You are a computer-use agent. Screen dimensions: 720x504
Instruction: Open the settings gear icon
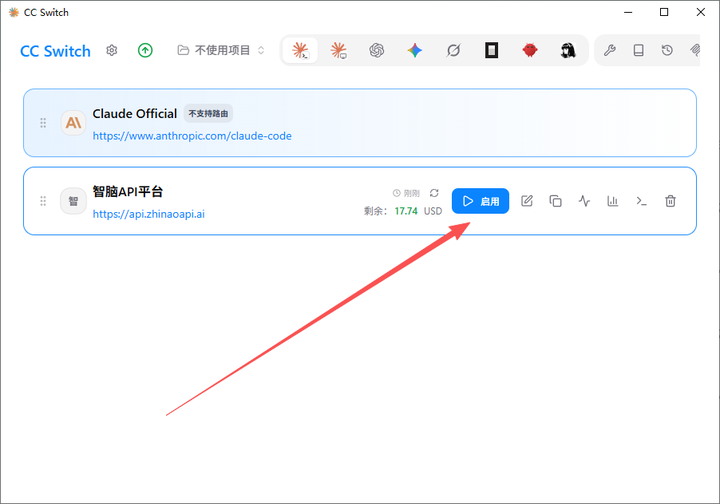pyautogui.click(x=112, y=50)
